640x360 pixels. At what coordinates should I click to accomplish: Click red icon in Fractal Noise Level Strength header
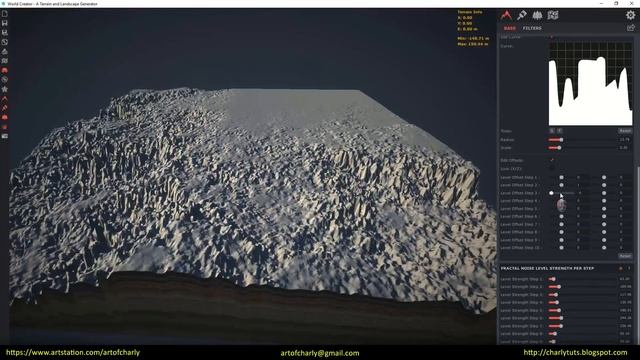click(x=621, y=268)
